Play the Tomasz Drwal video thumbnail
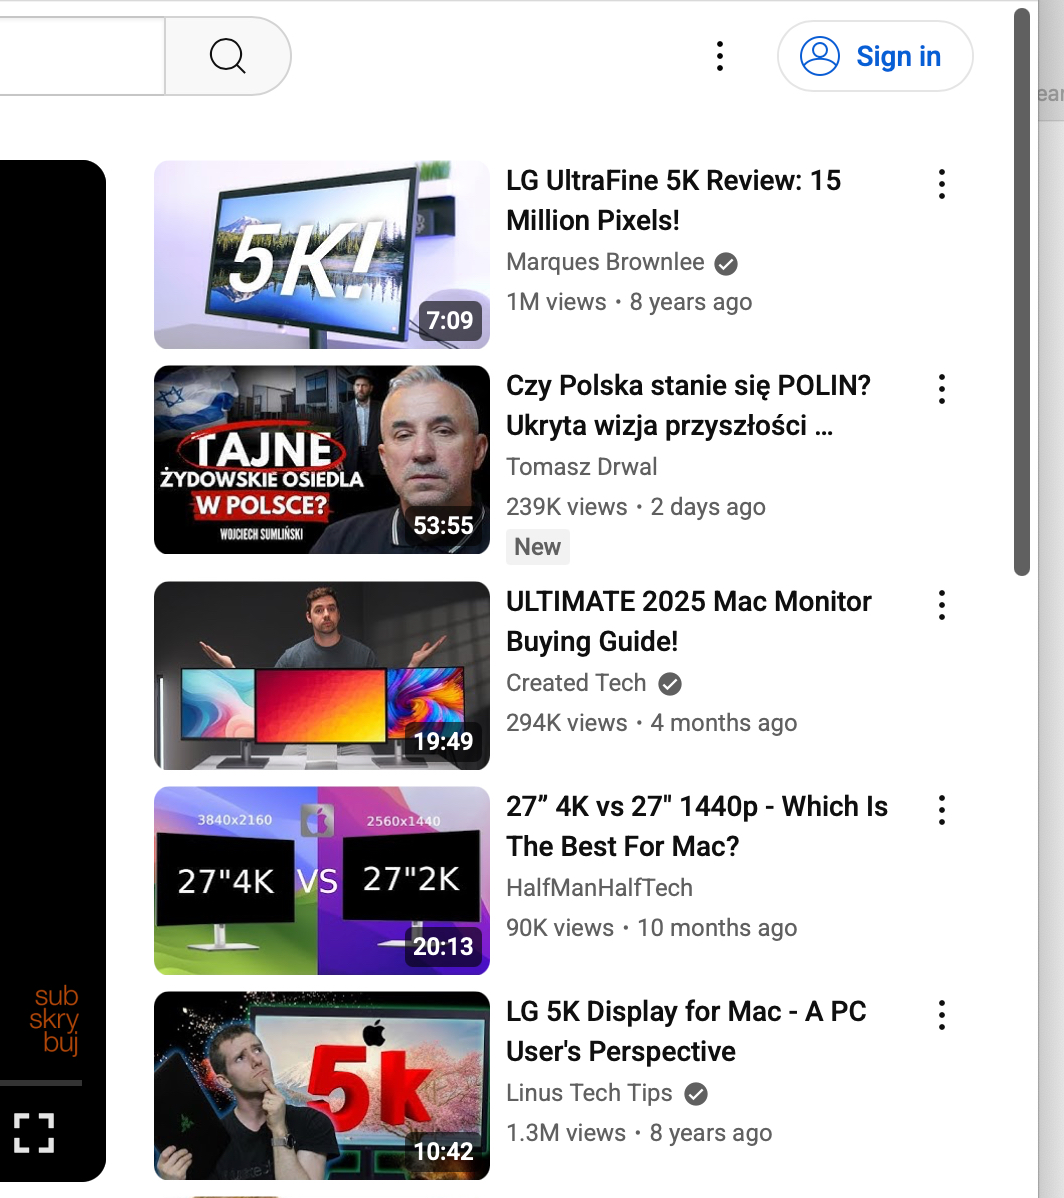The image size is (1064, 1198). pyautogui.click(x=321, y=460)
